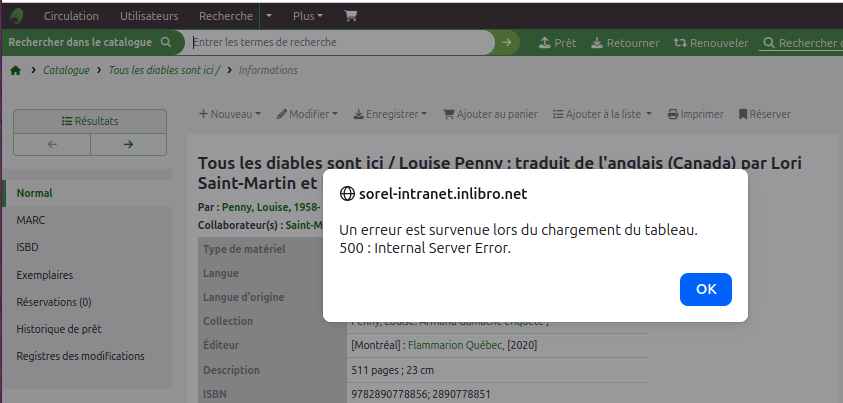Switch to the MARC view tab

coord(88,220)
